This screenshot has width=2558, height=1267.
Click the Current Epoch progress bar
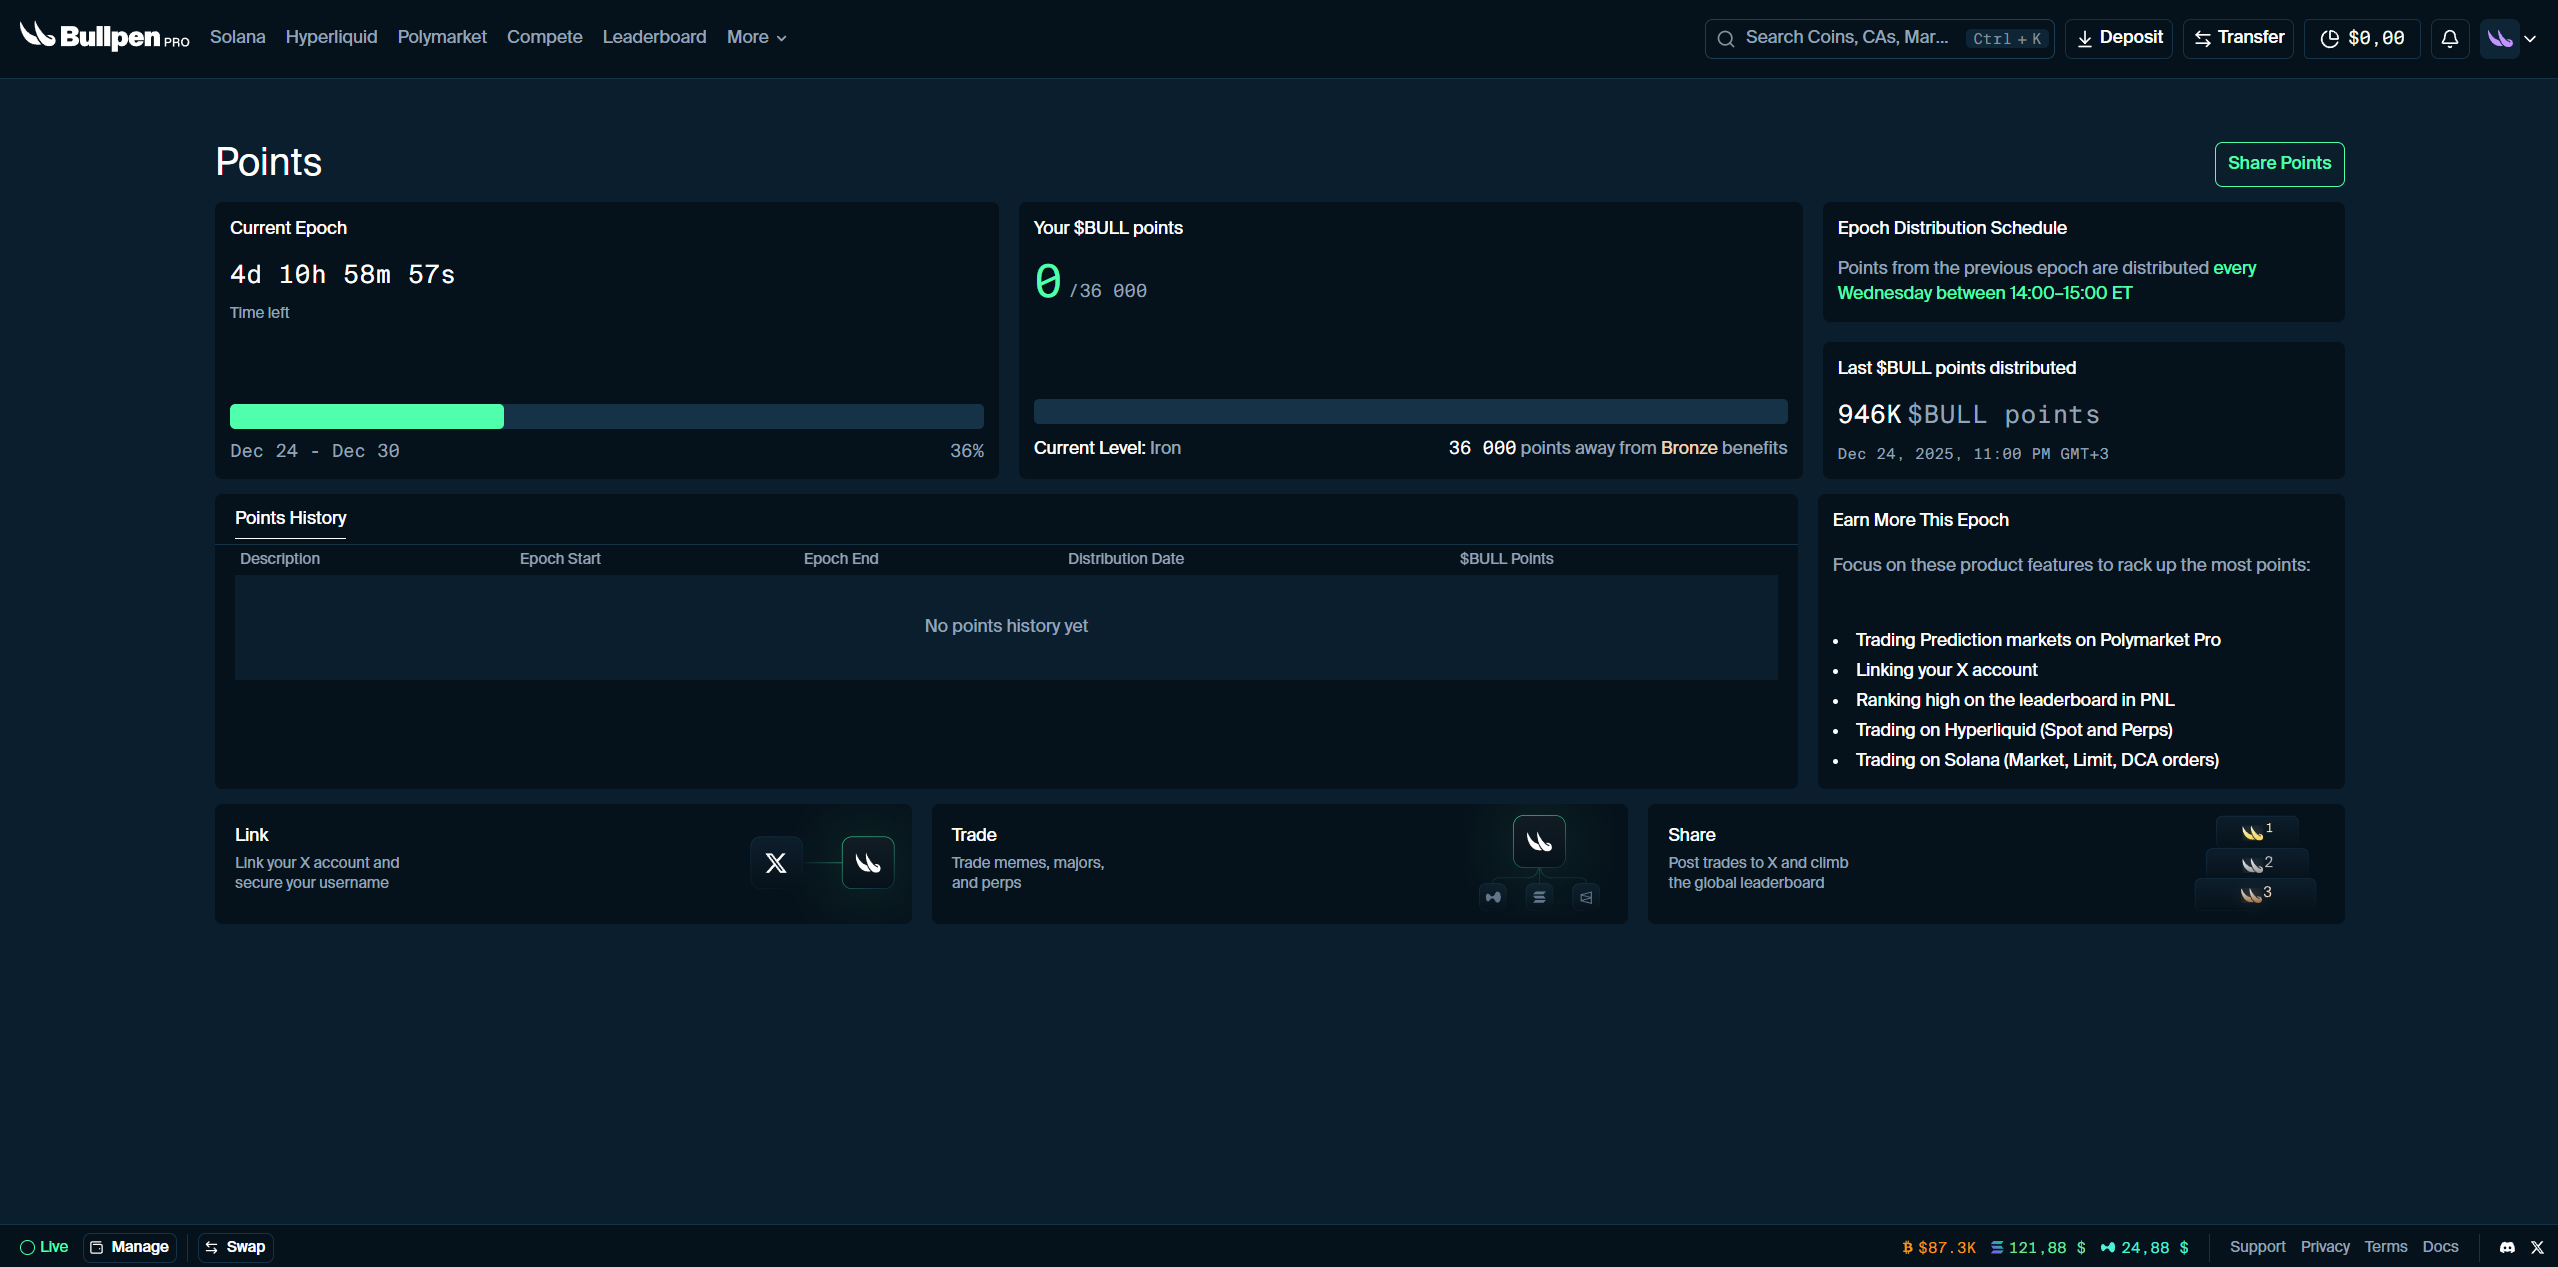tap(606, 416)
